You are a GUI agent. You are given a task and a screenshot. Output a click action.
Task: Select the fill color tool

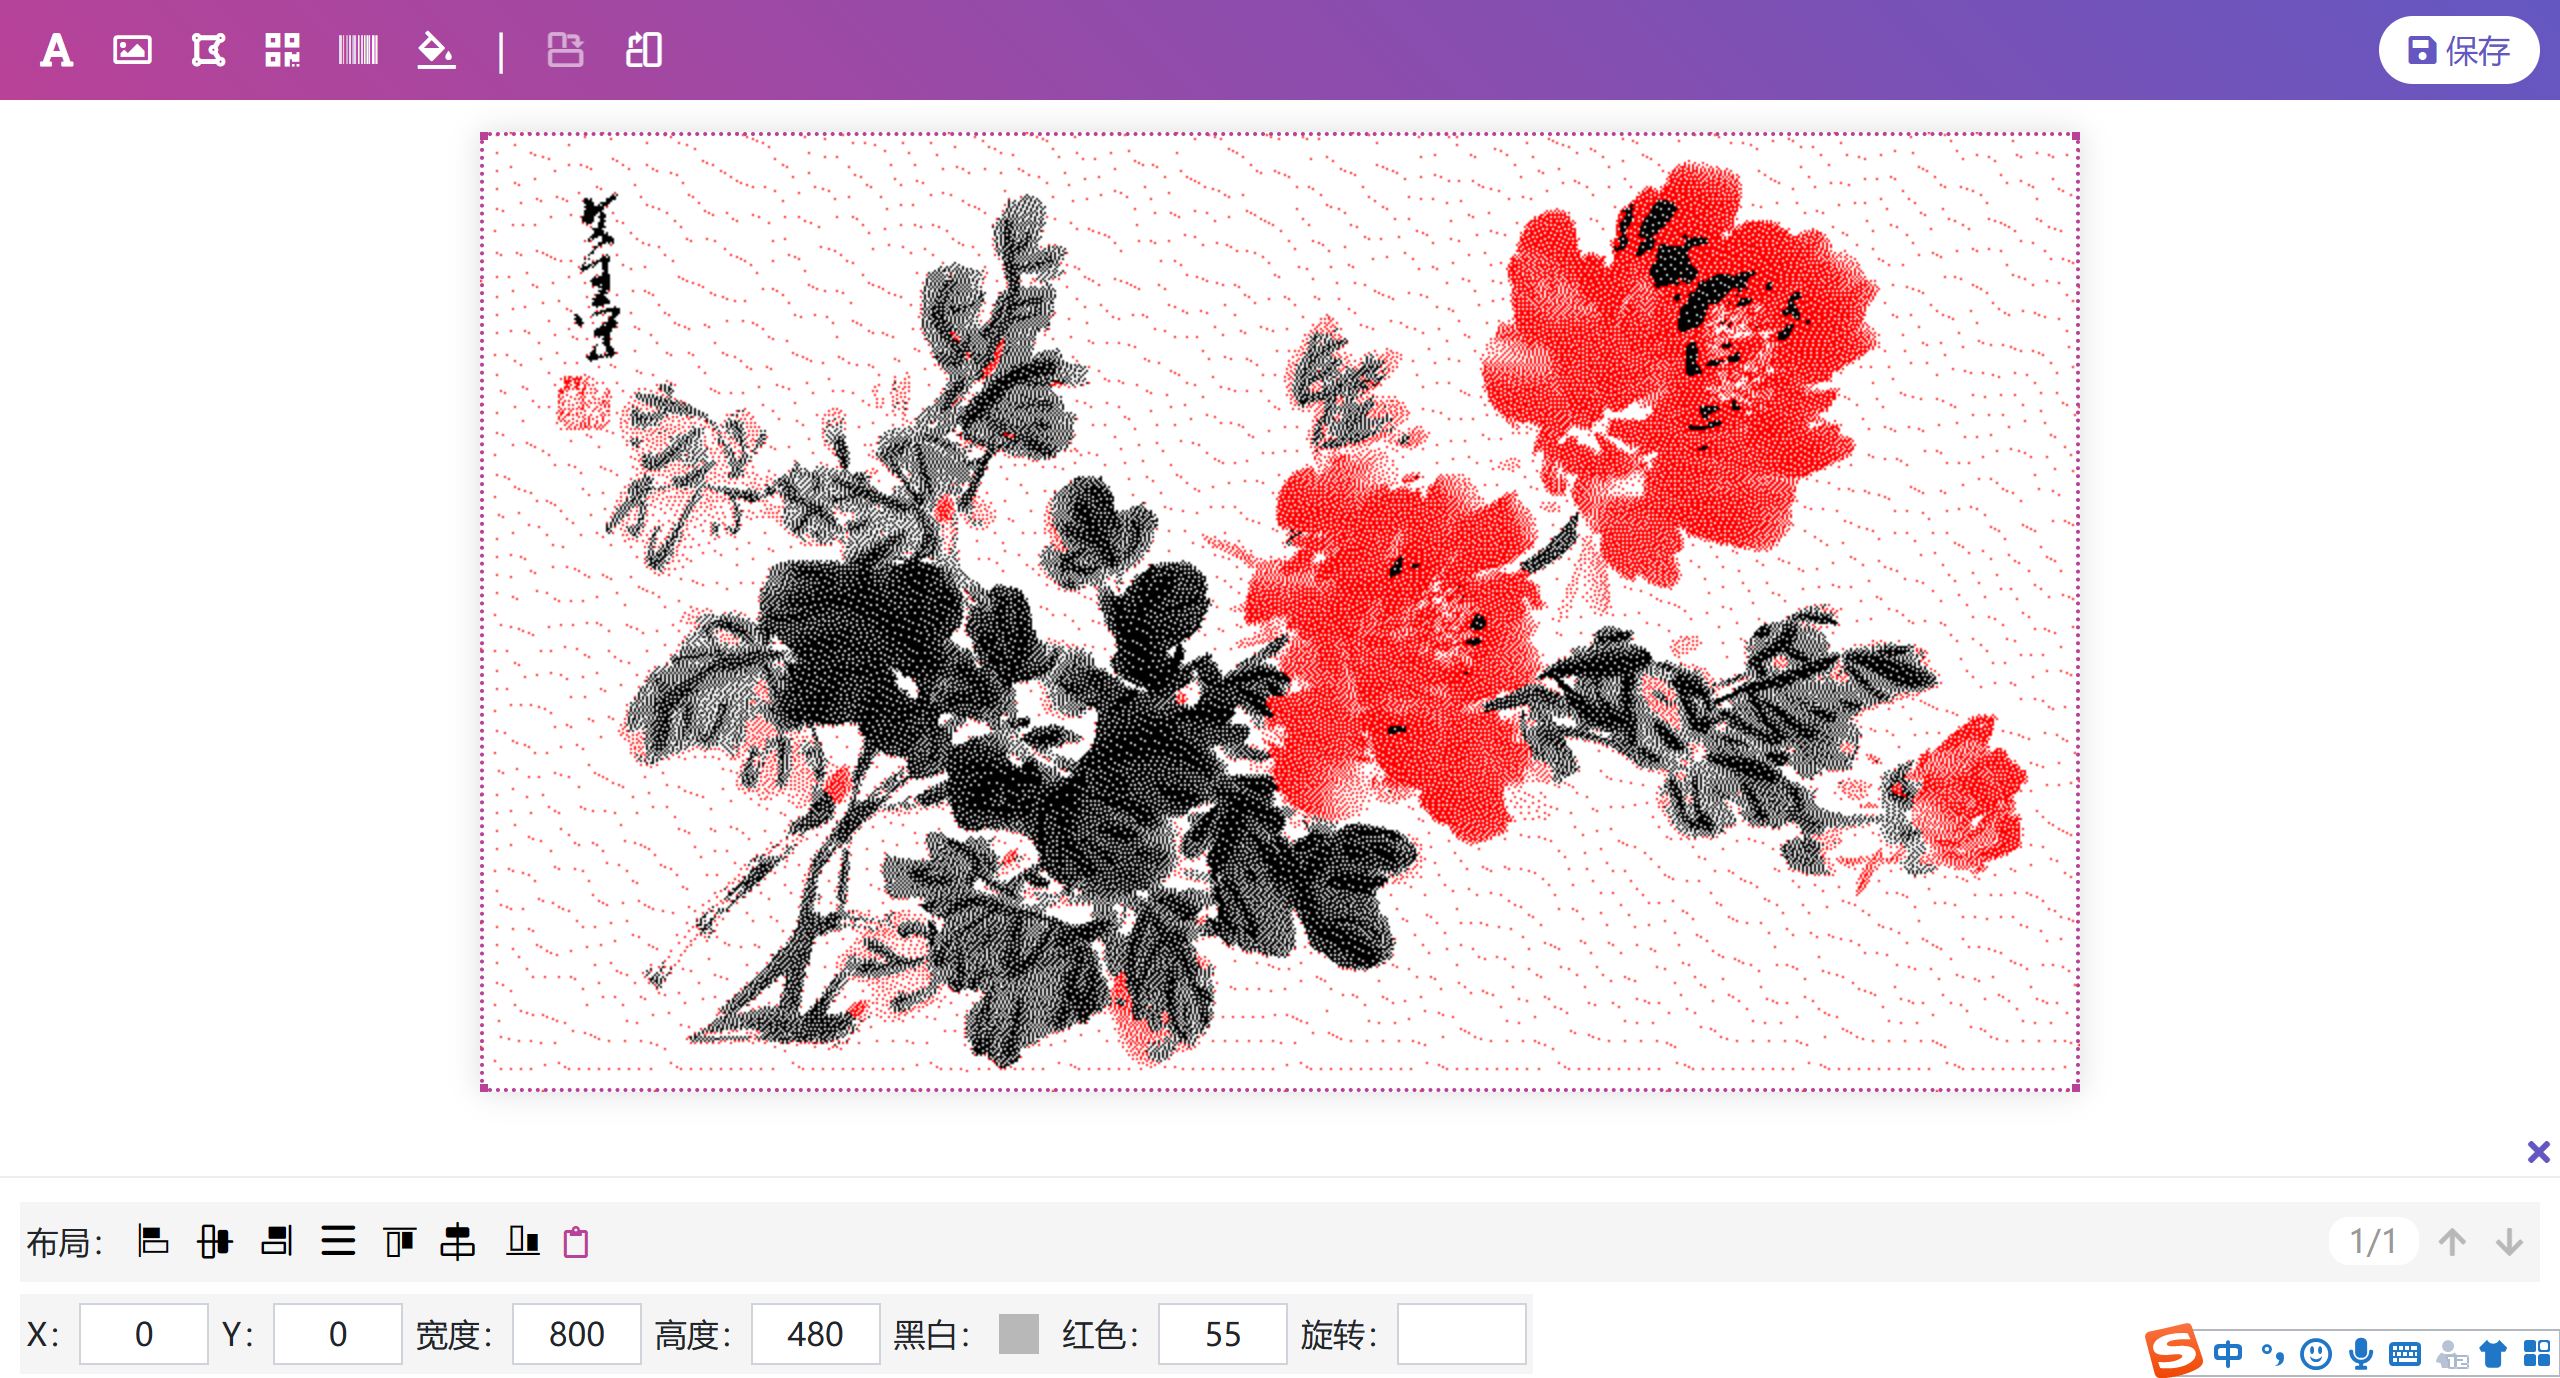point(437,50)
